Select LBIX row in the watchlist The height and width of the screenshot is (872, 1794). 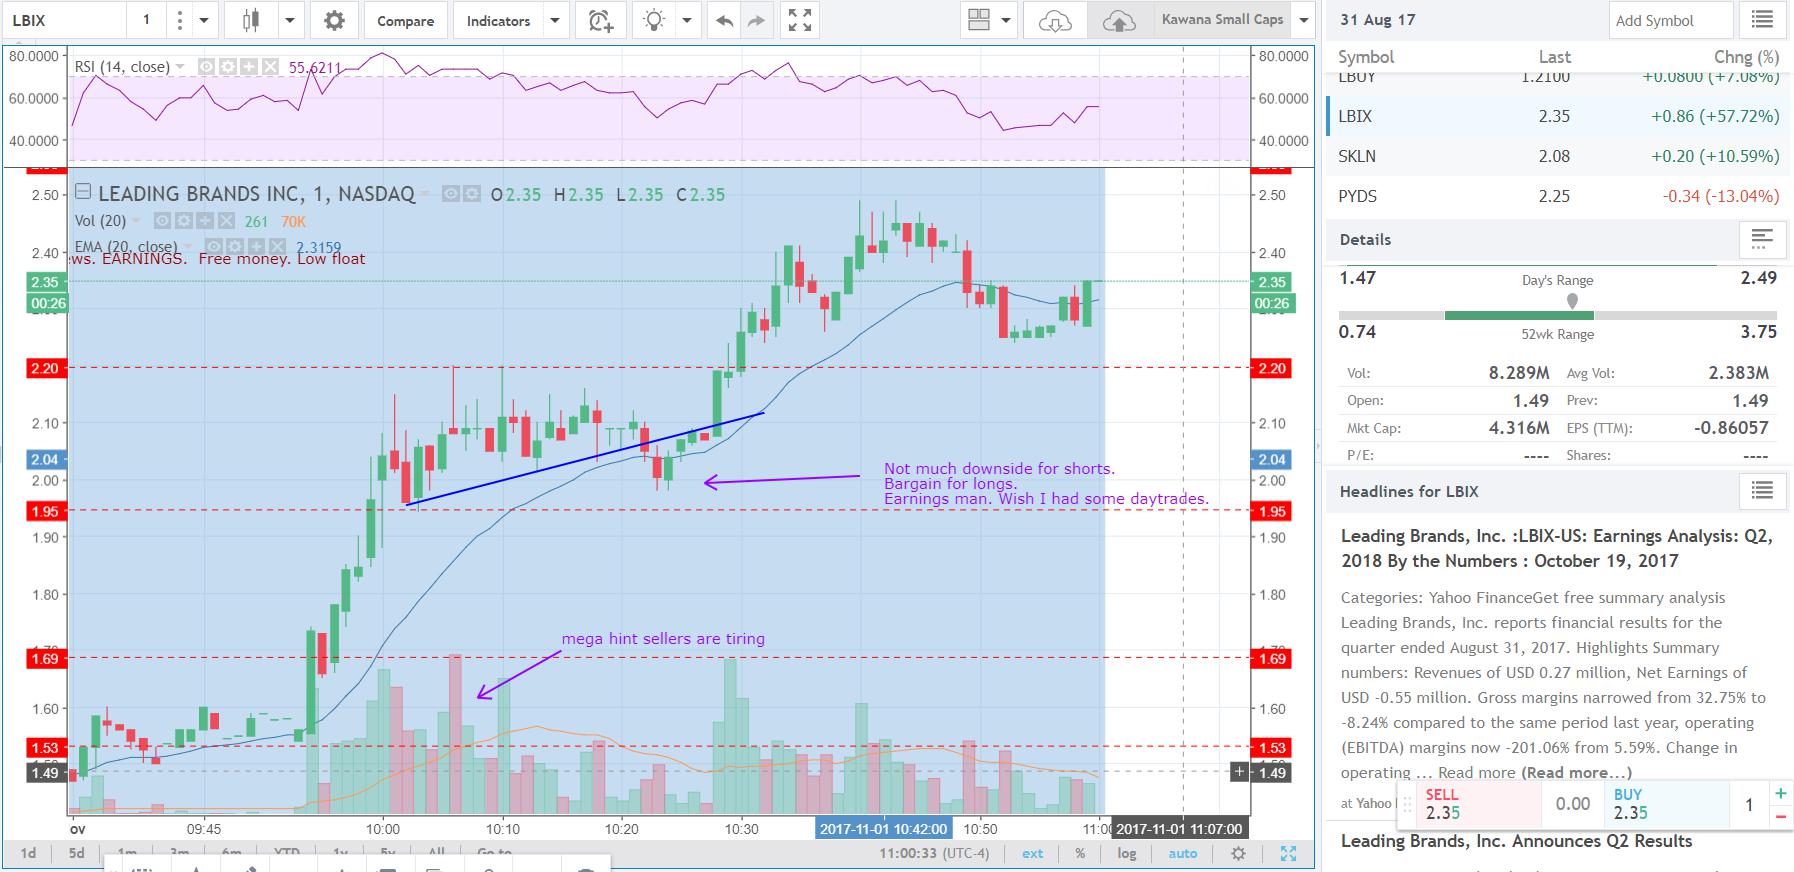pyautogui.click(x=1558, y=116)
